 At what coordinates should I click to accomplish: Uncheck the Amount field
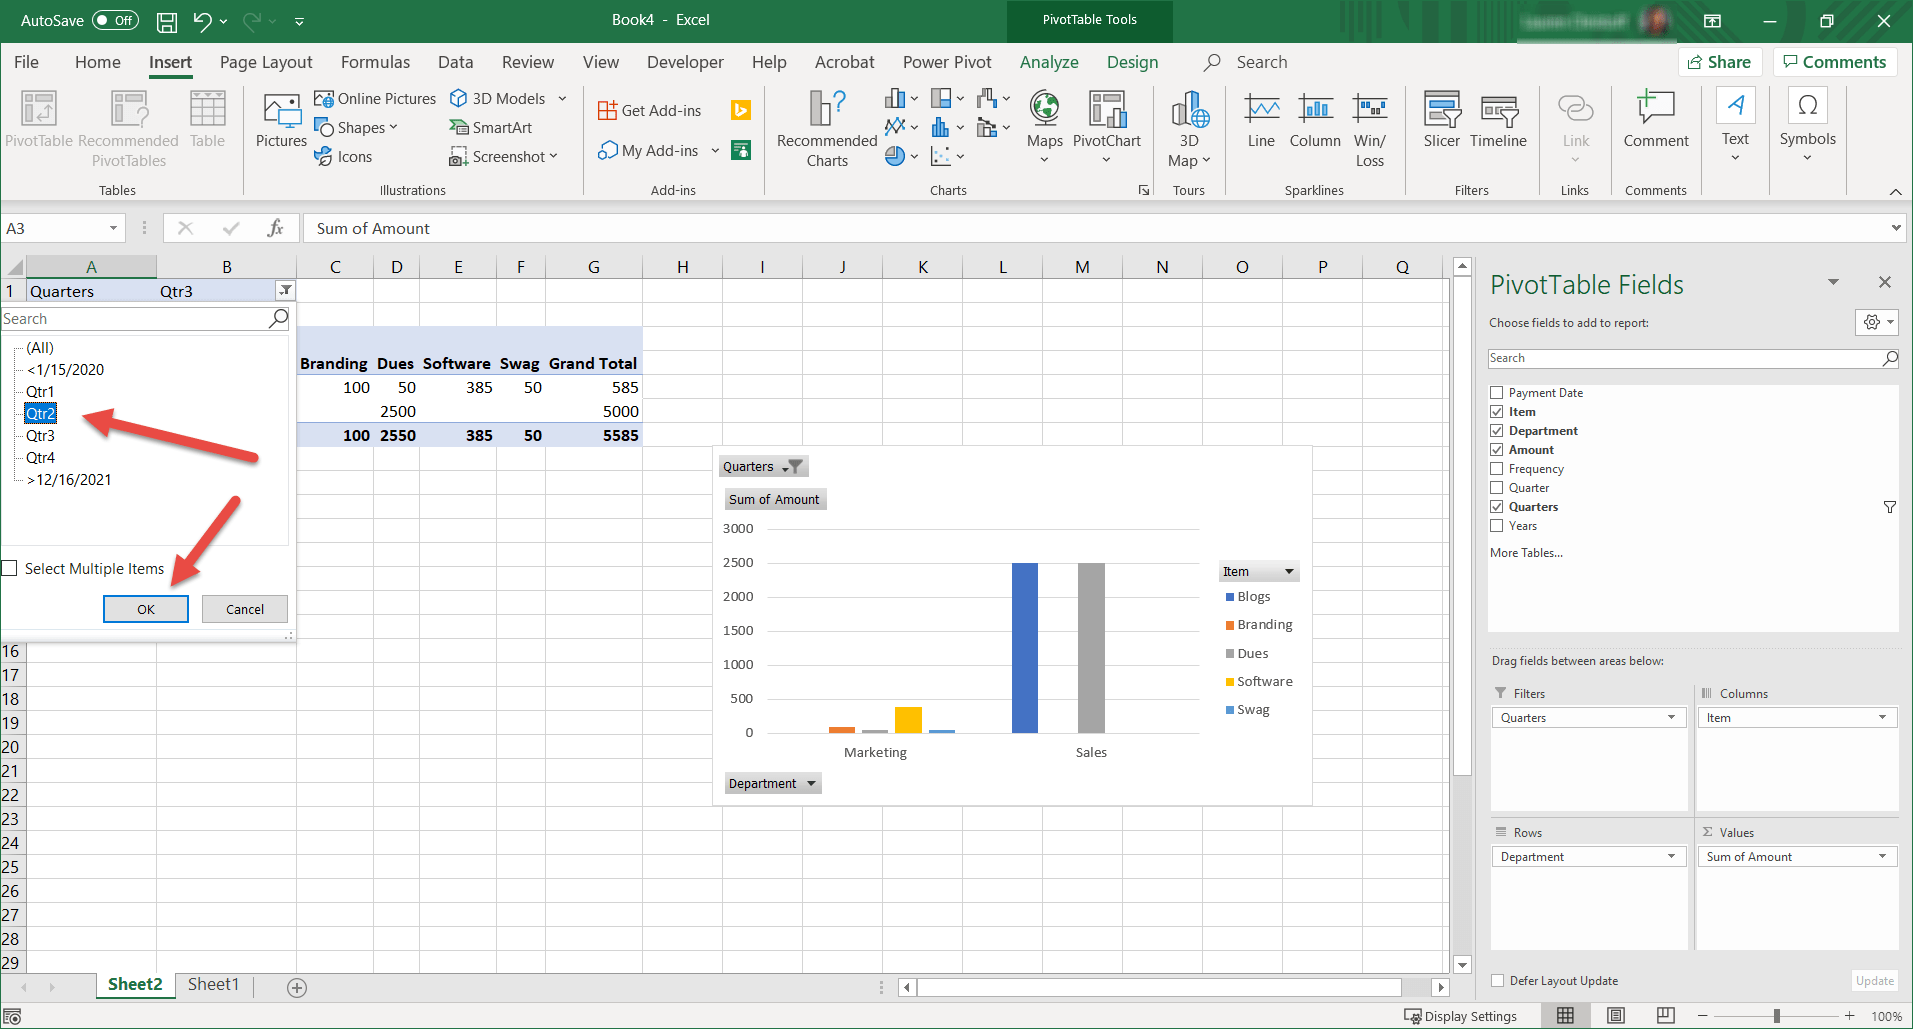click(x=1497, y=450)
